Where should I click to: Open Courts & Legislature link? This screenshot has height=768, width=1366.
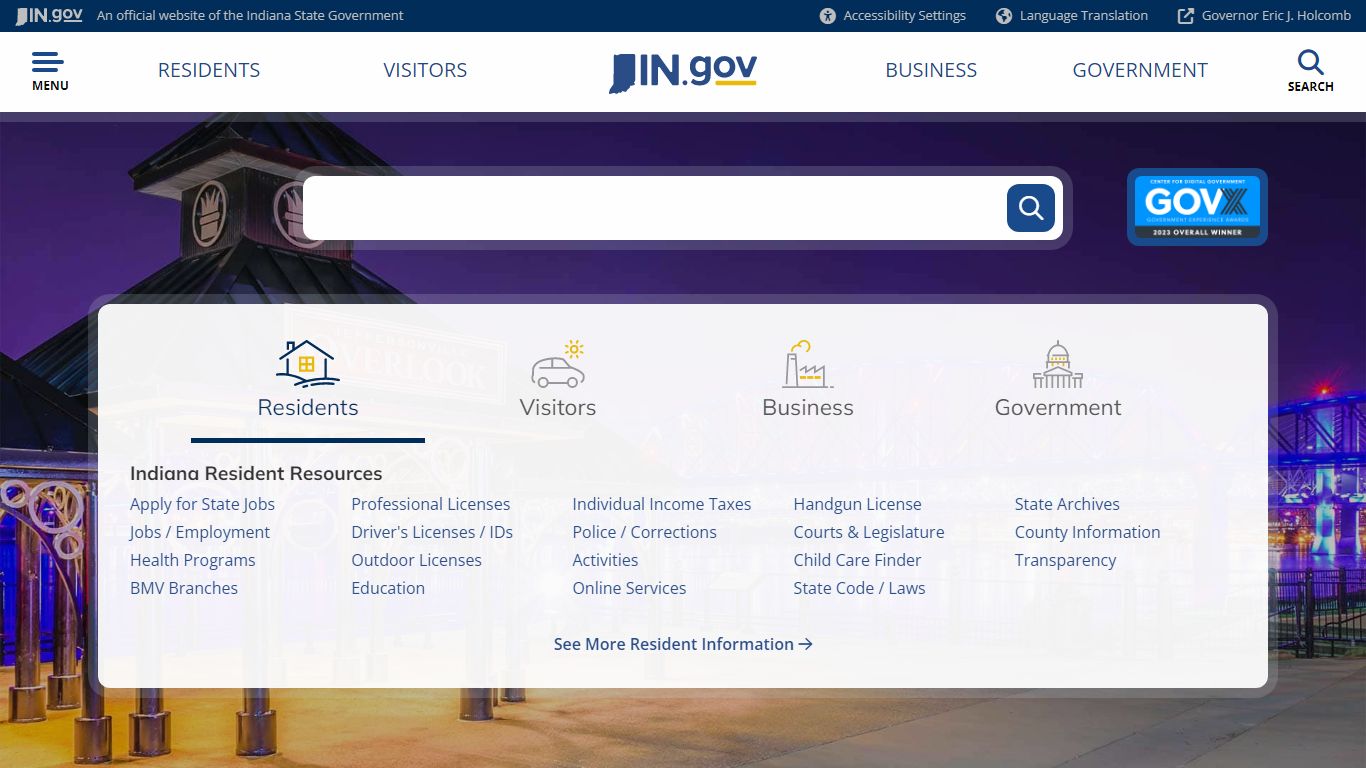(x=869, y=532)
